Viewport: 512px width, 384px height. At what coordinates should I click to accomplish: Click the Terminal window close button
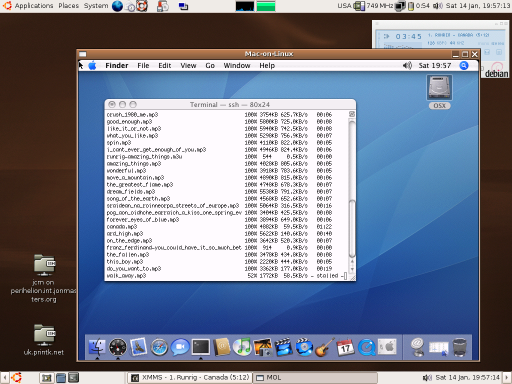coord(112,104)
